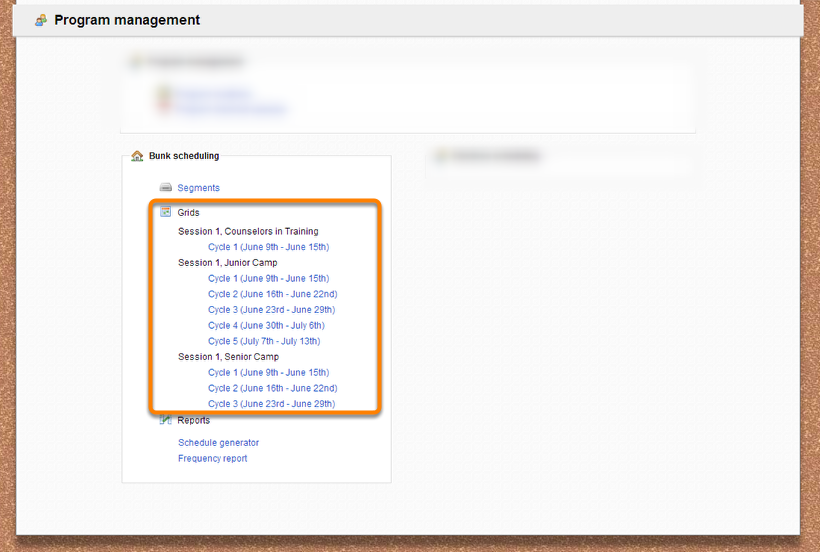Click the Reports chart icon
The image size is (820, 552).
coord(166,420)
